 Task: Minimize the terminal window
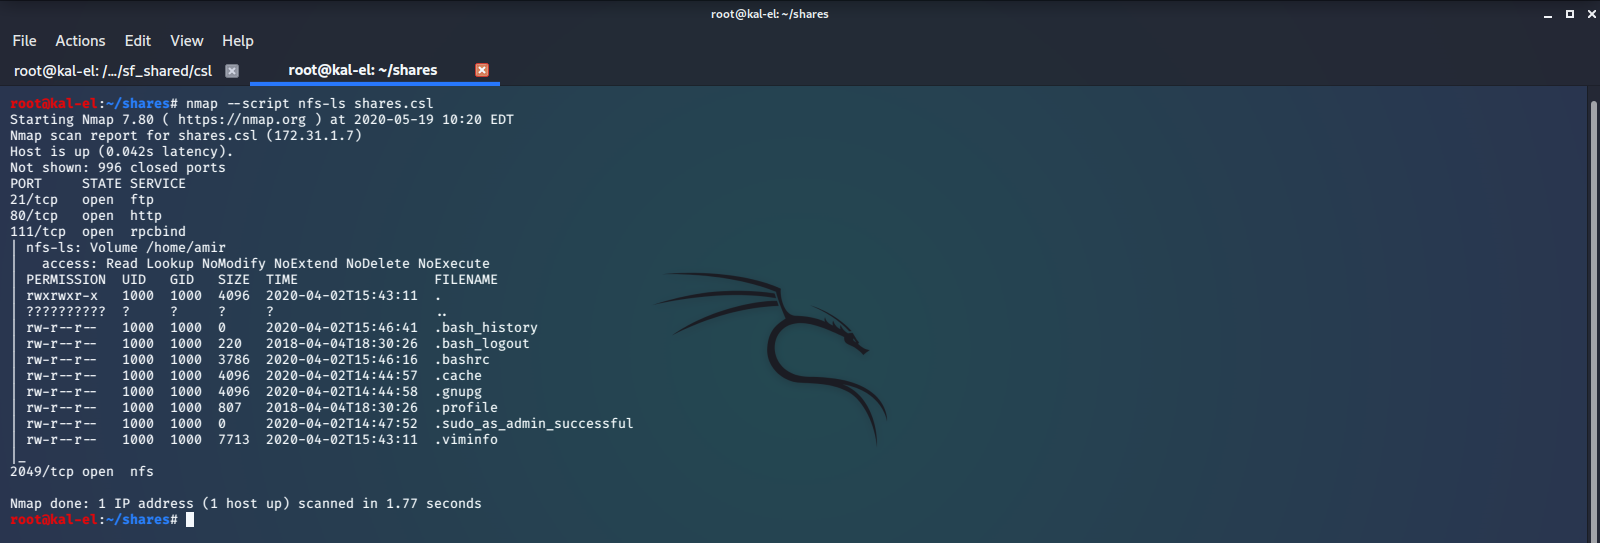[1548, 14]
